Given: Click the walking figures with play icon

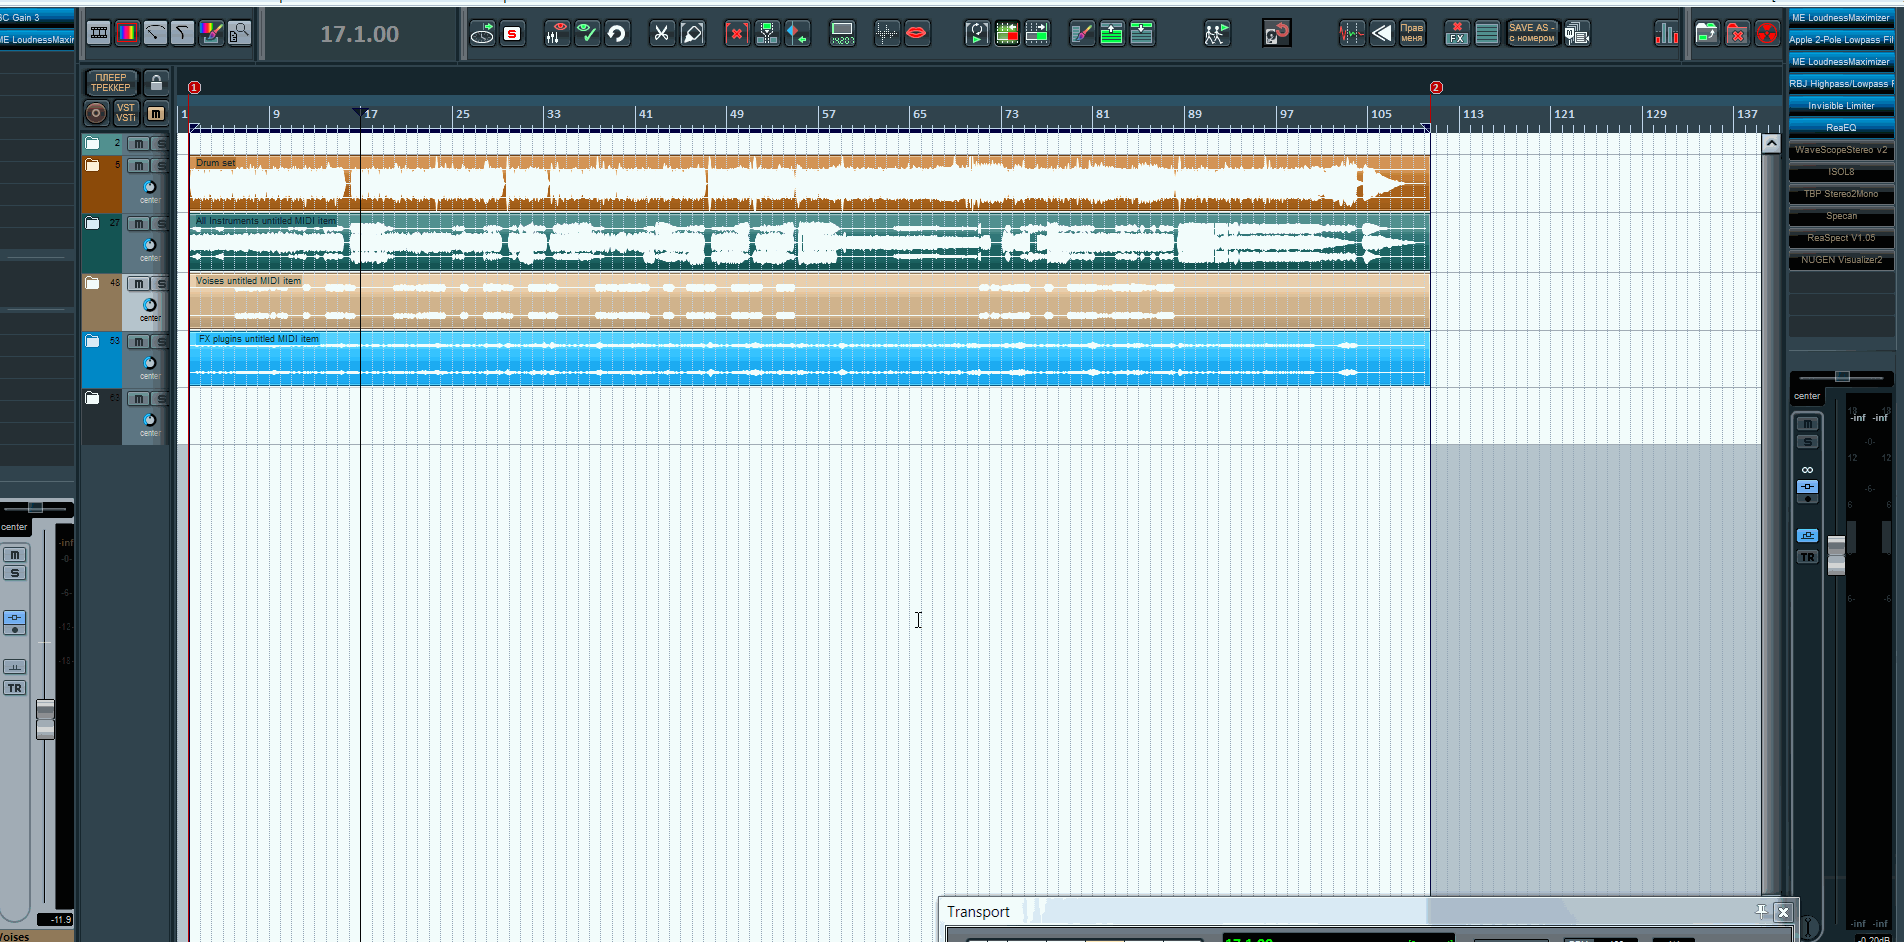Looking at the screenshot, I should pyautogui.click(x=1215, y=34).
